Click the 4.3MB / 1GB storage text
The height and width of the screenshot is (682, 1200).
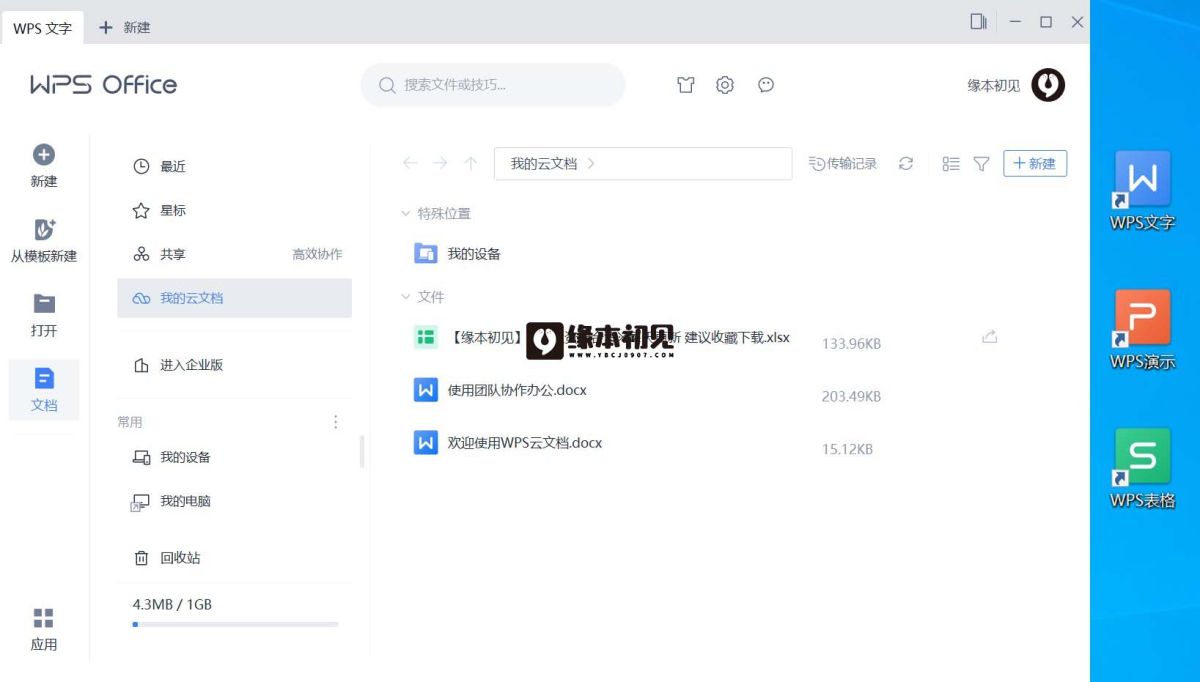point(172,604)
